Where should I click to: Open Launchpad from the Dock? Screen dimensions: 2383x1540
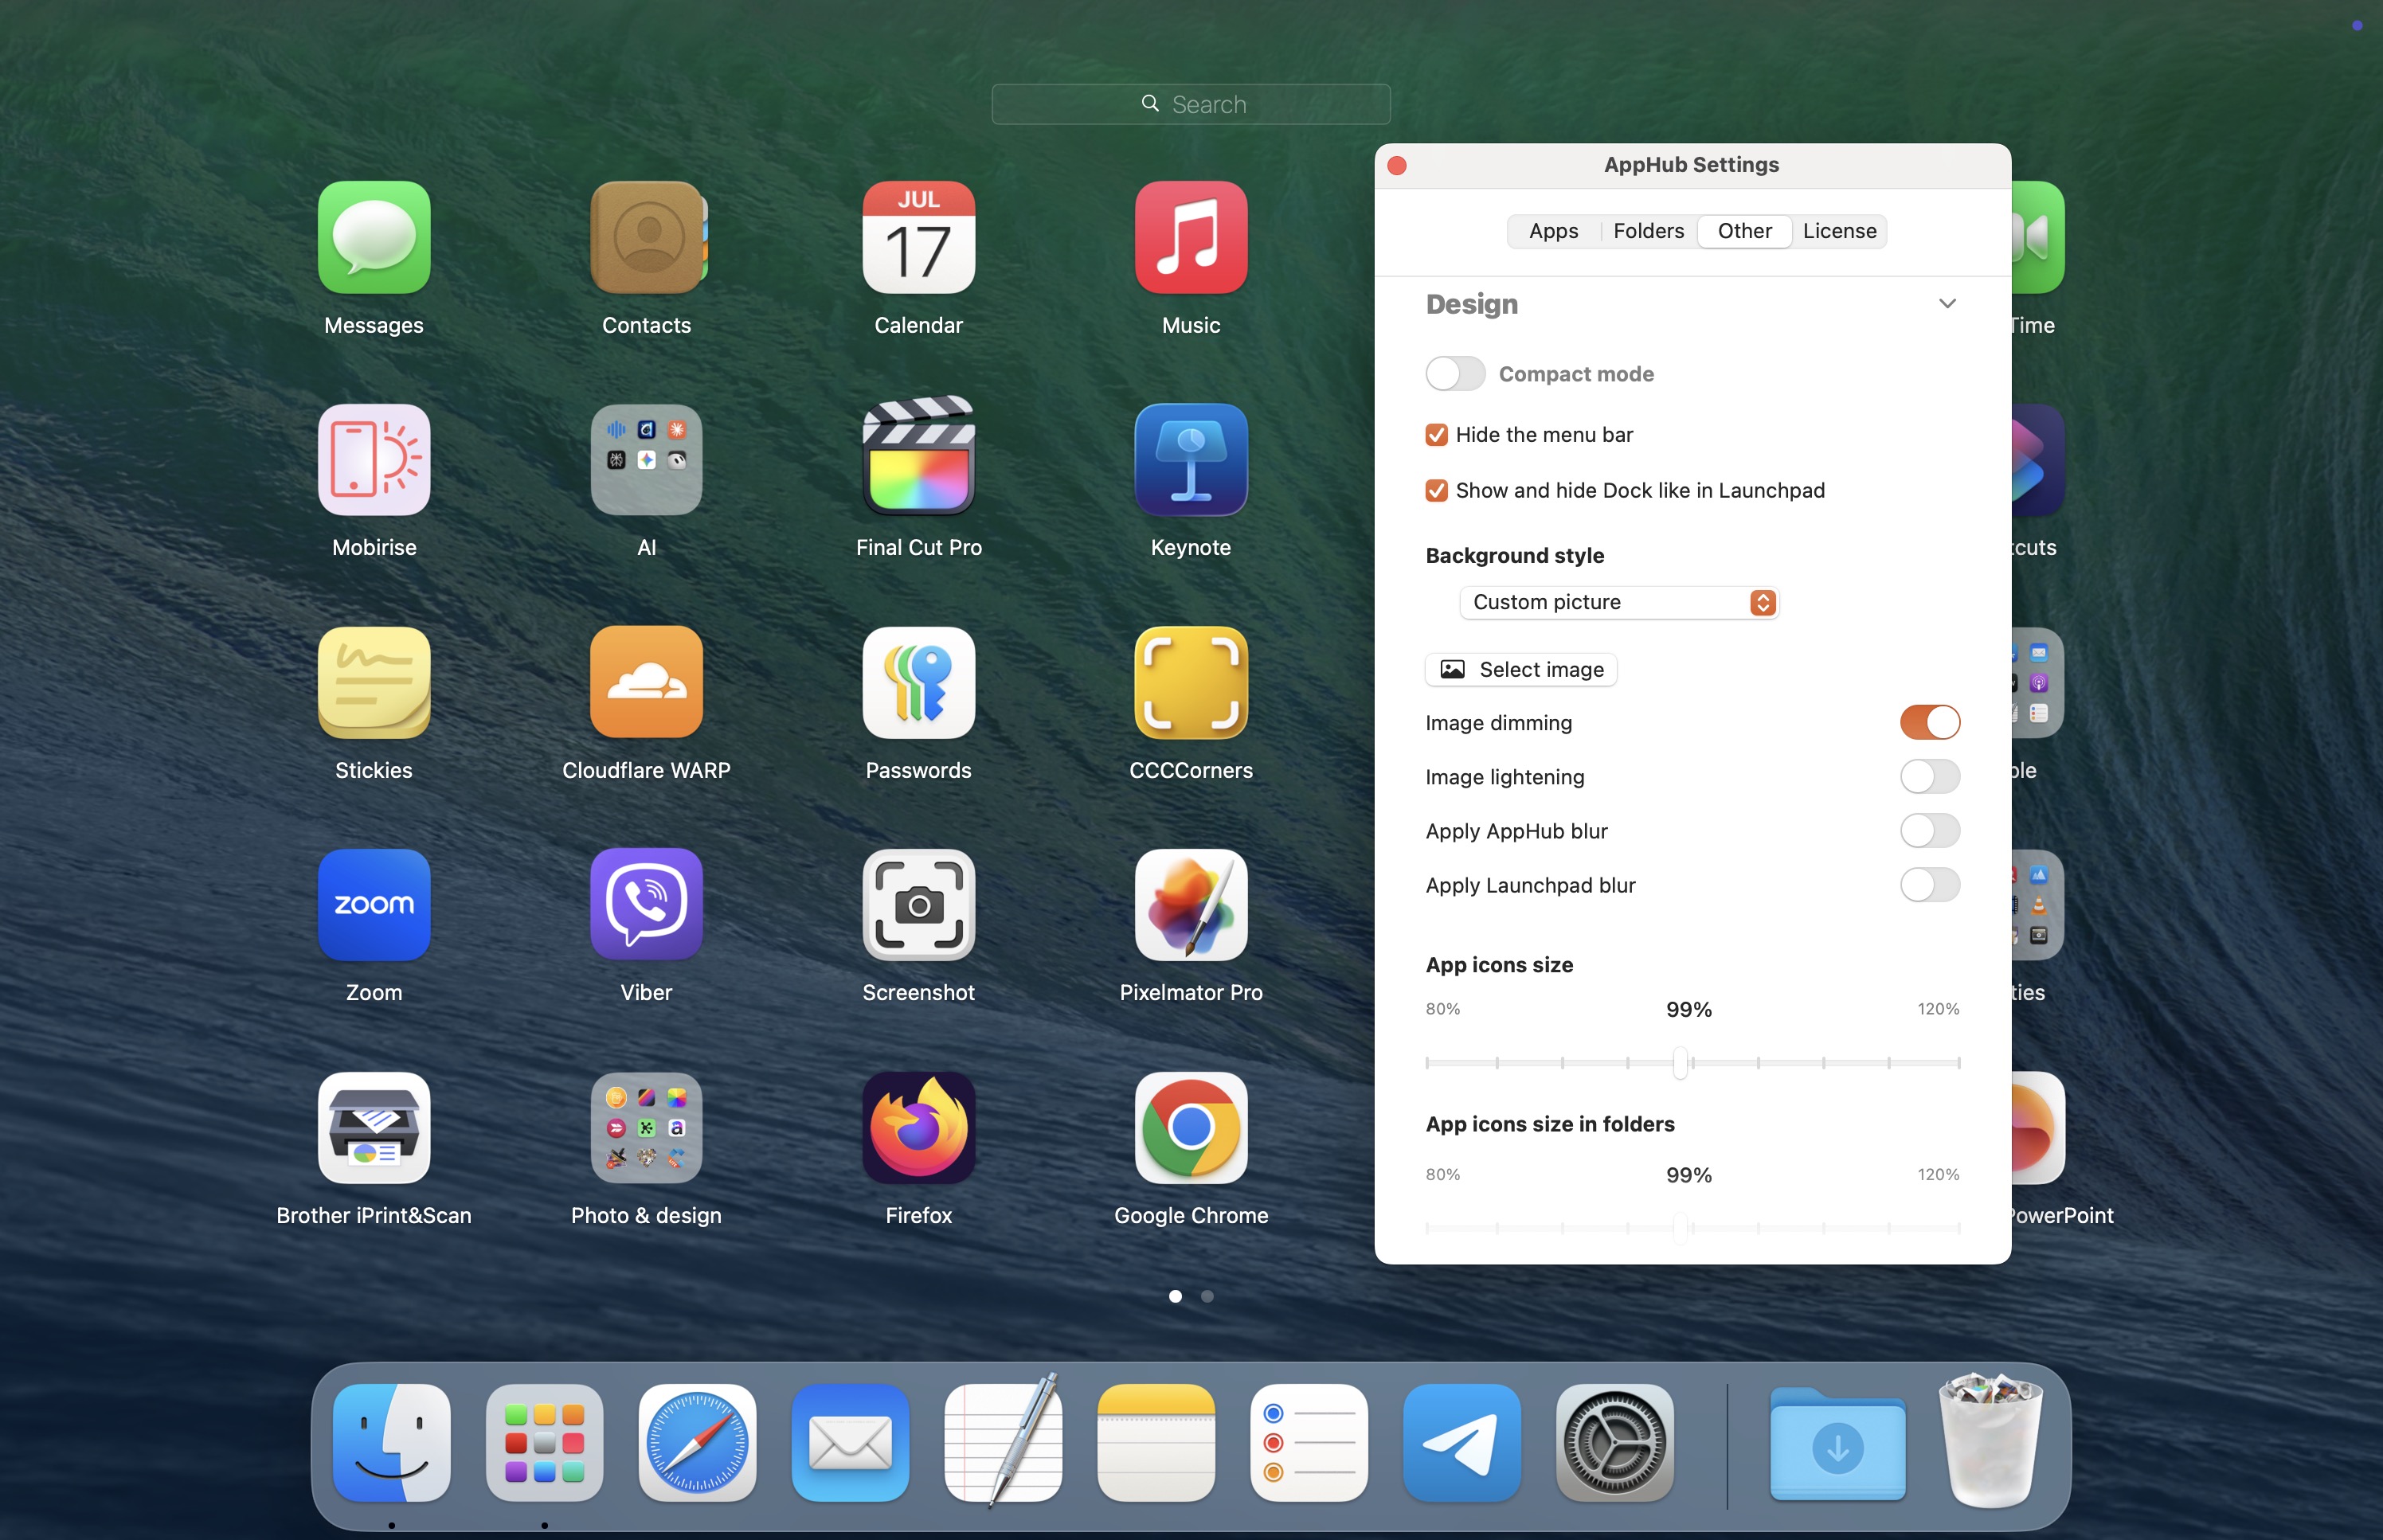coord(545,1443)
